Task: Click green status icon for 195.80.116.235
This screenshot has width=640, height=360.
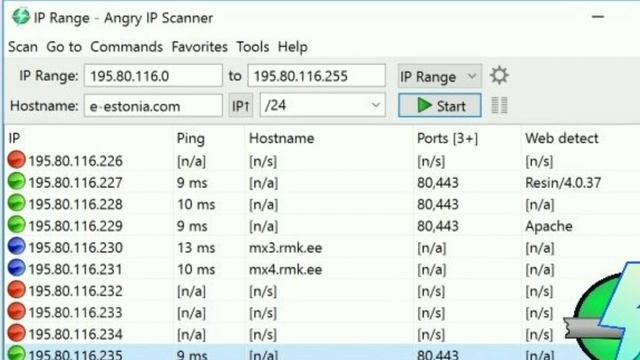Action: point(17,353)
